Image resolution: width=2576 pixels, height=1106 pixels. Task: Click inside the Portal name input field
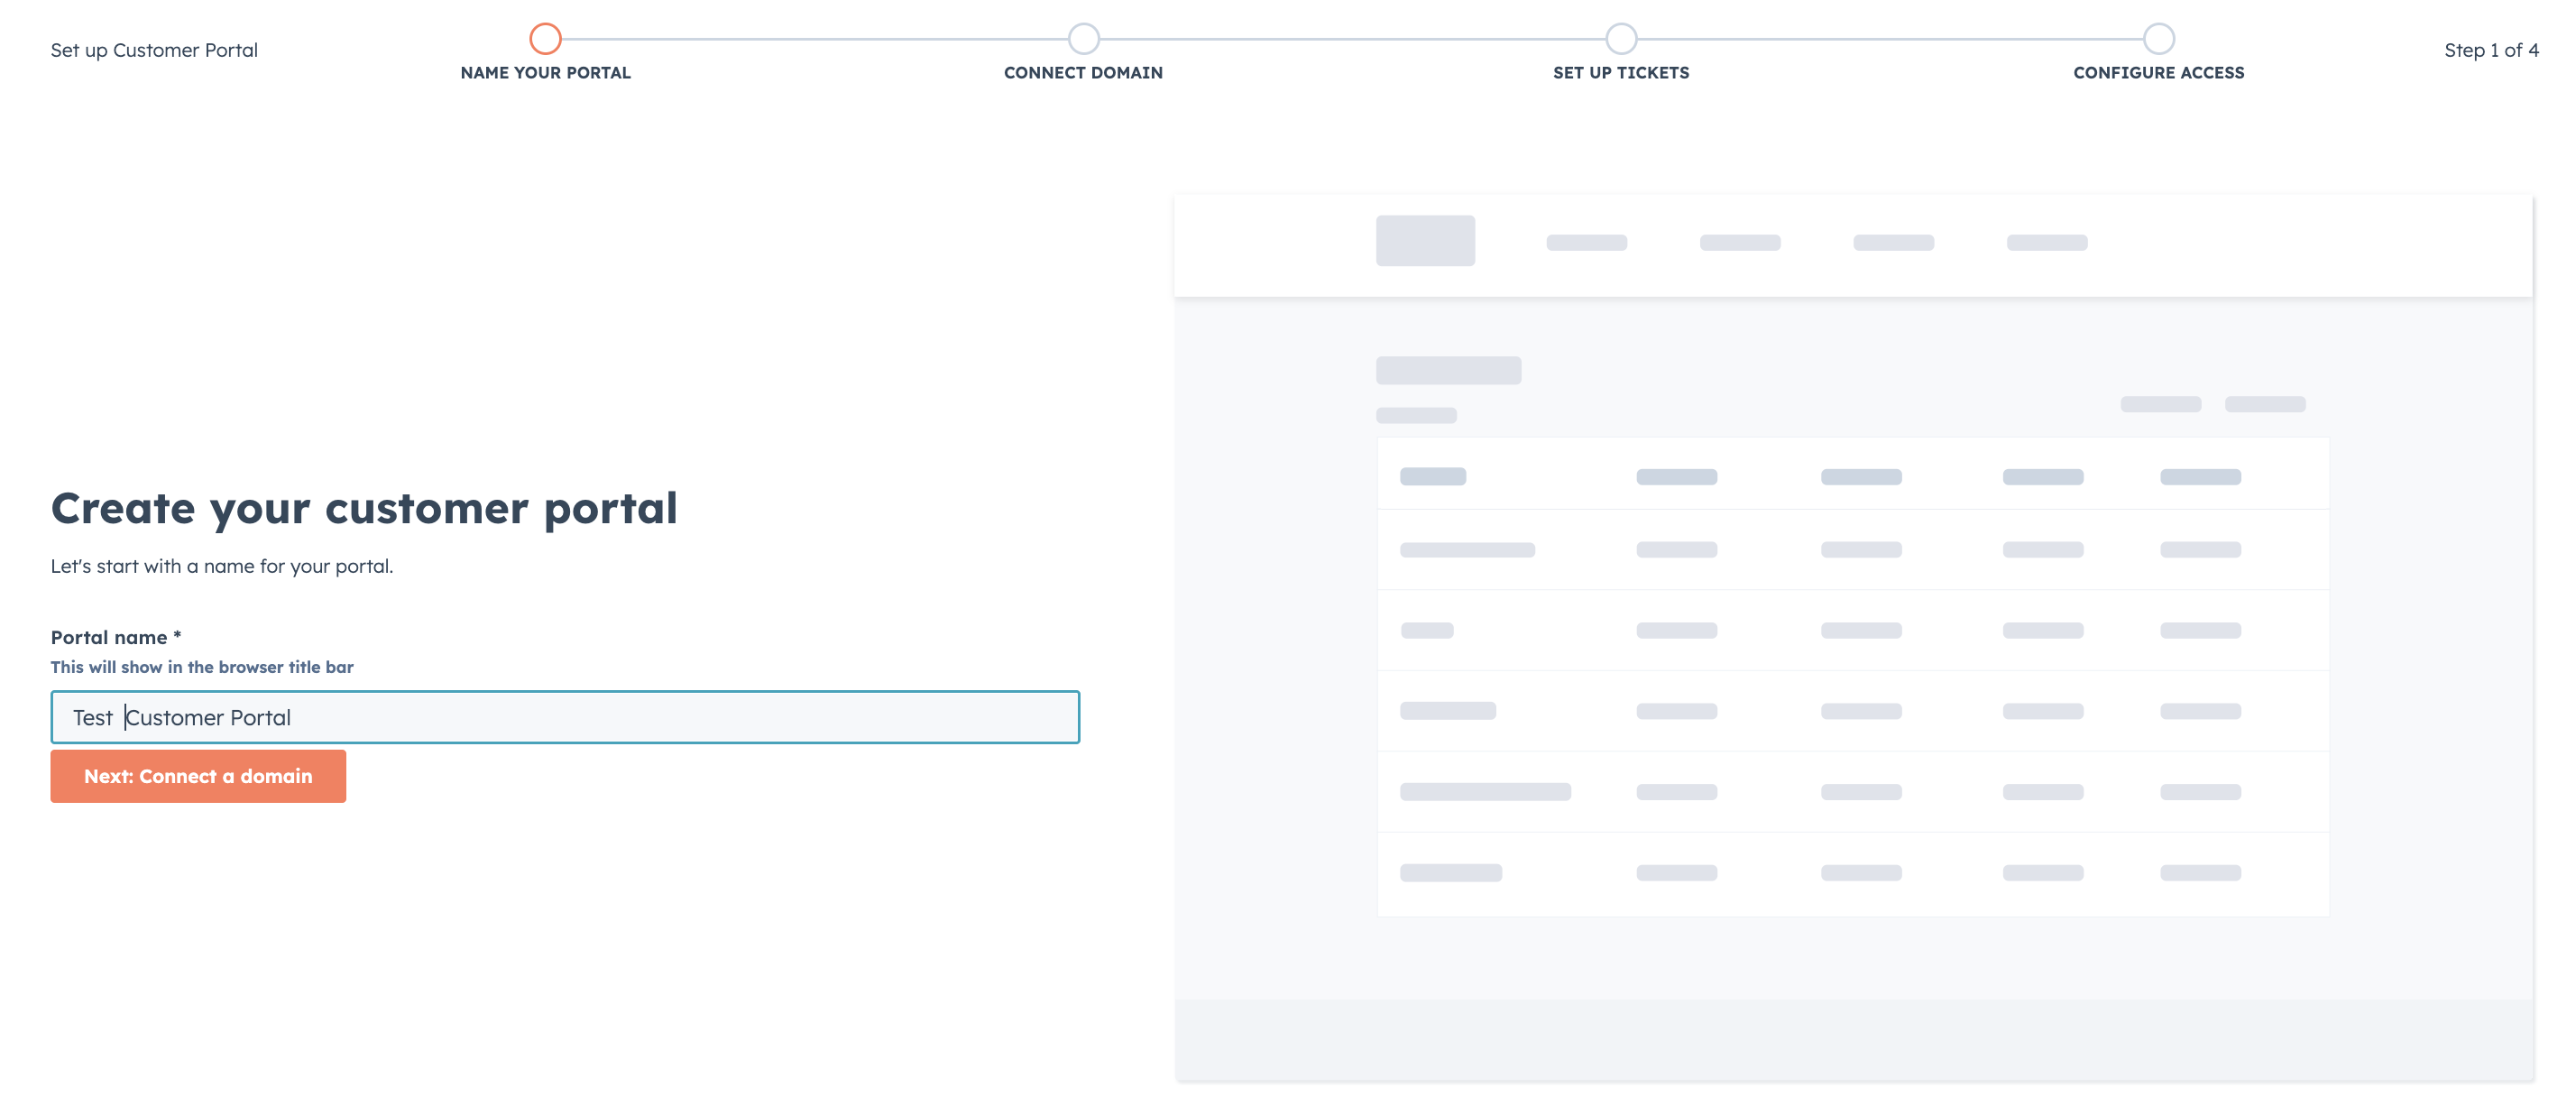coord(565,717)
